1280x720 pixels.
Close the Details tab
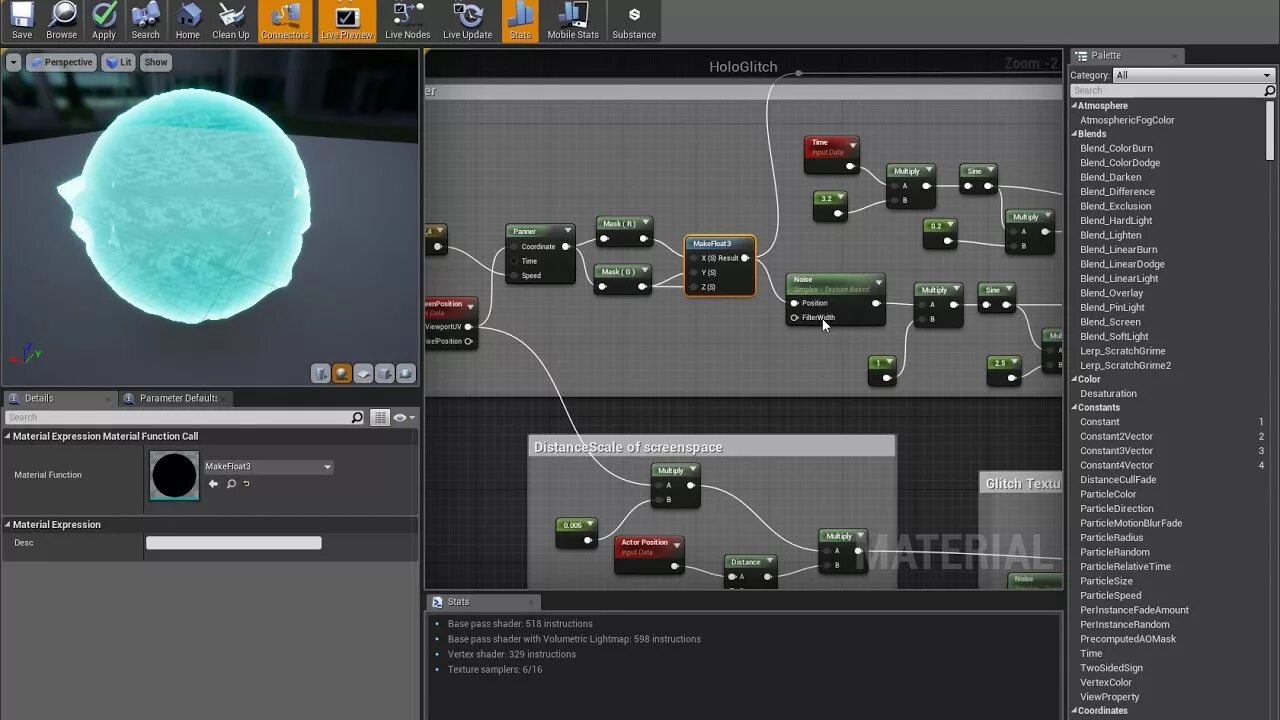coord(108,399)
